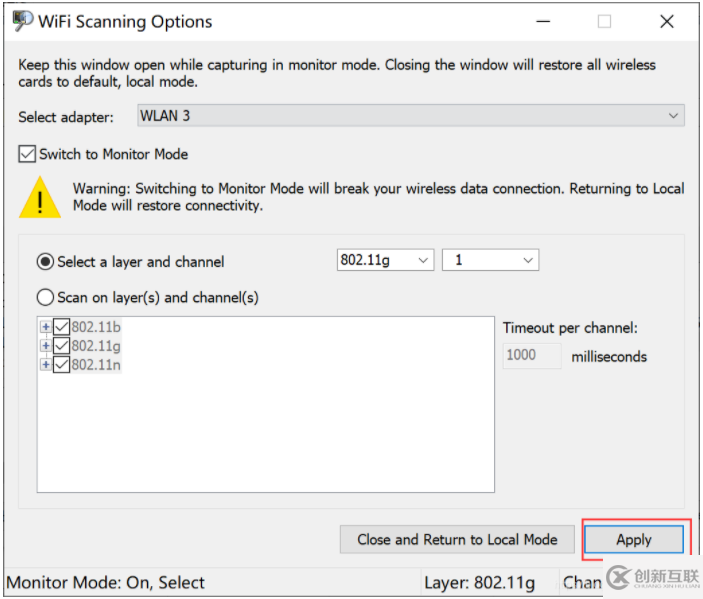Screen dimensions: 703x599
Task: Minimize the WiFi Scanning Options window
Action: coord(543,22)
